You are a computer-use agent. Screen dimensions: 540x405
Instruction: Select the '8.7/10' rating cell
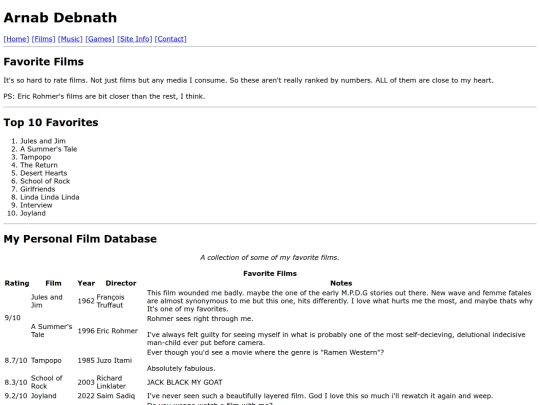point(16,360)
